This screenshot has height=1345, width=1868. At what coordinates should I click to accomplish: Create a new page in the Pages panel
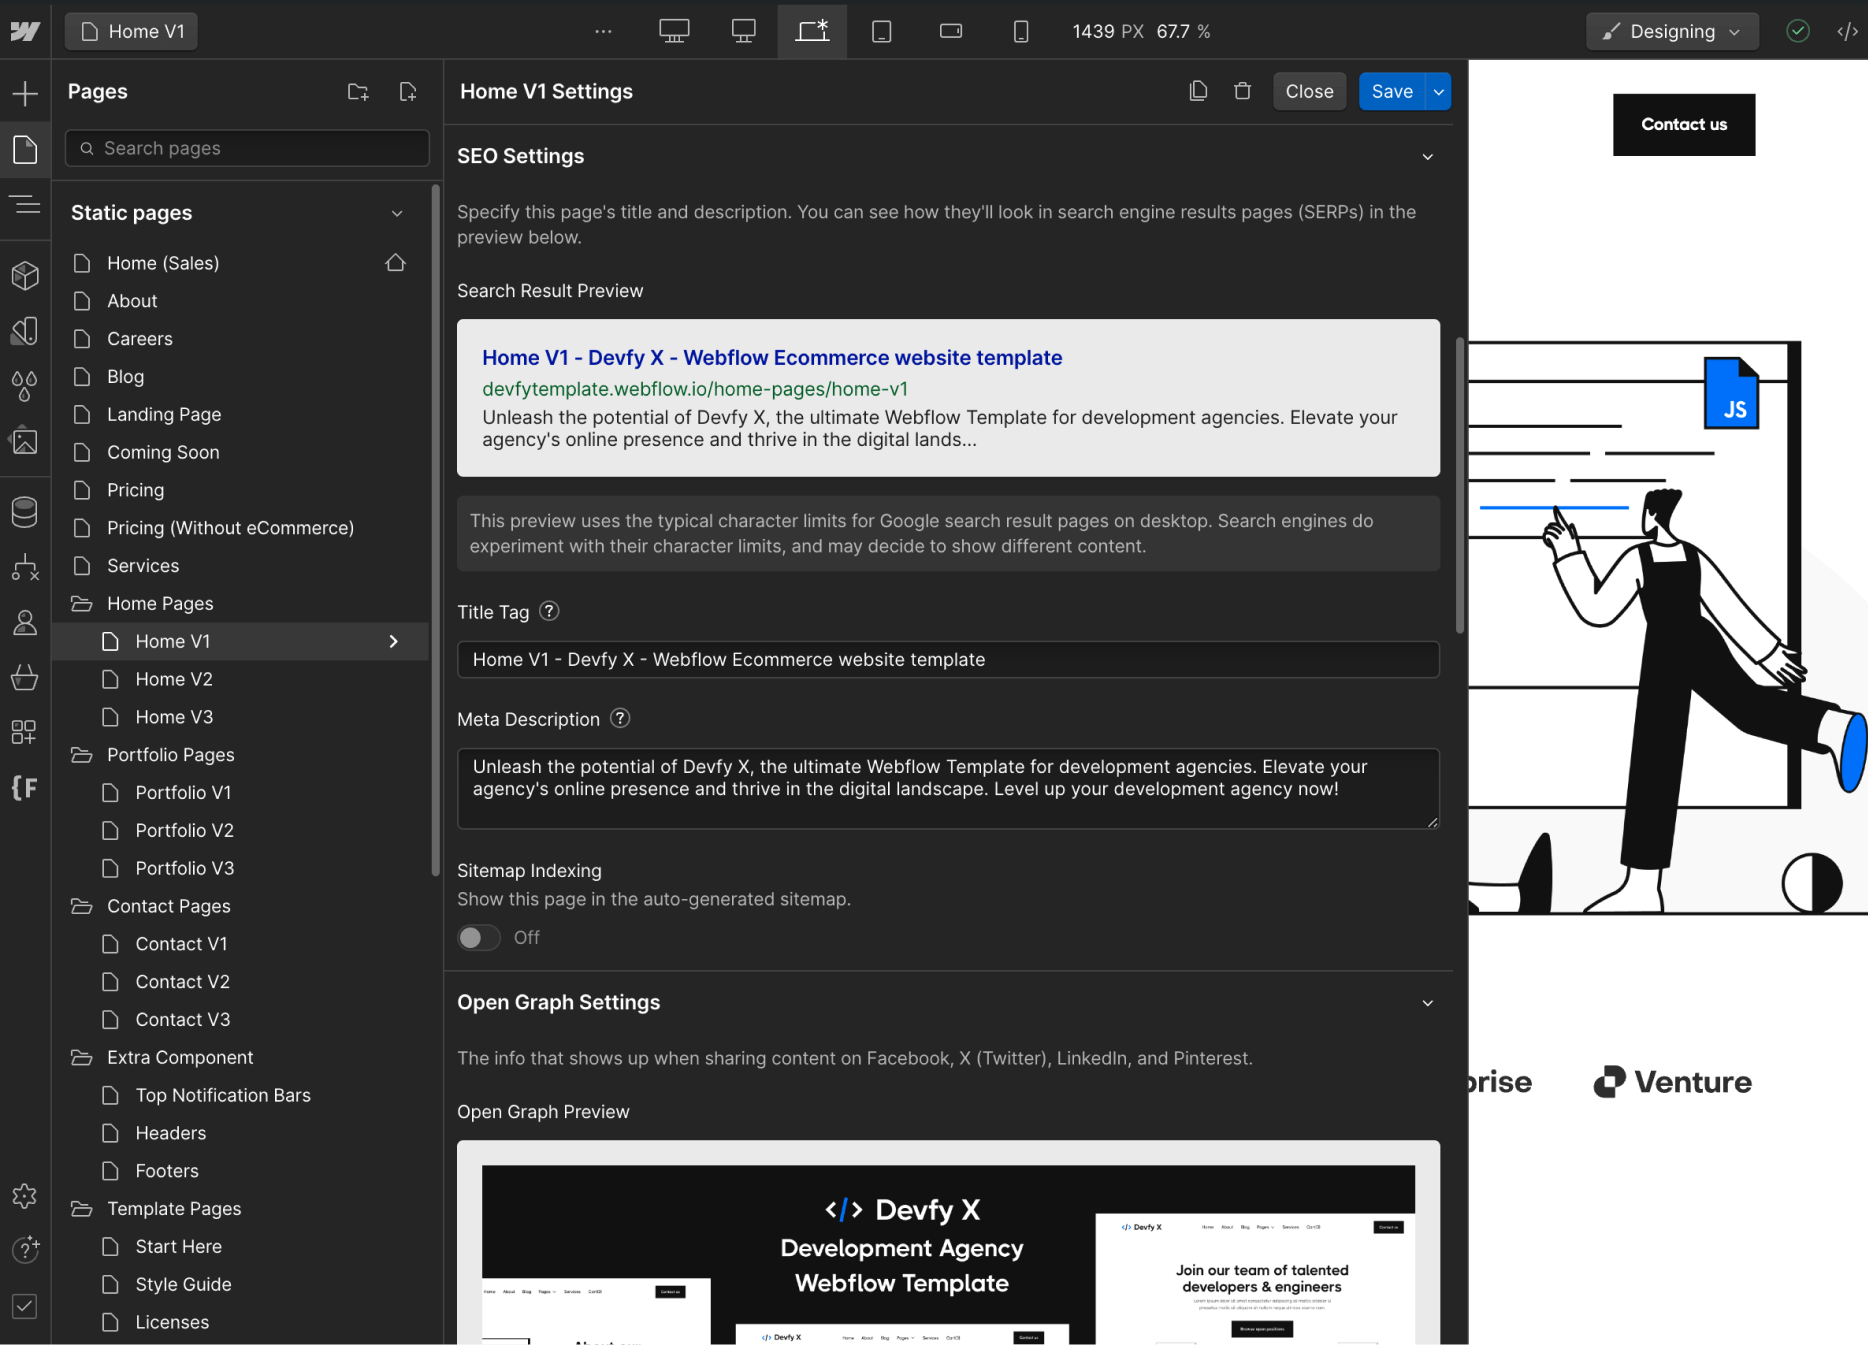[407, 91]
